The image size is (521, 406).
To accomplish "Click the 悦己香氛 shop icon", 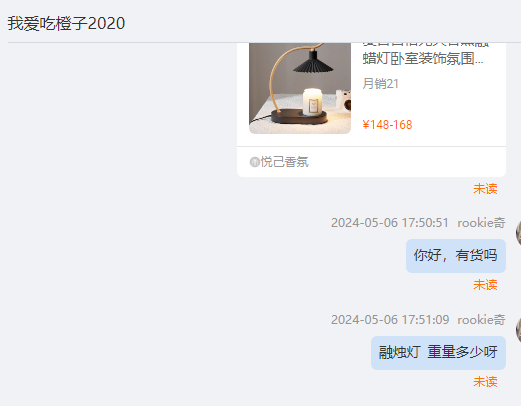I will 255,162.
